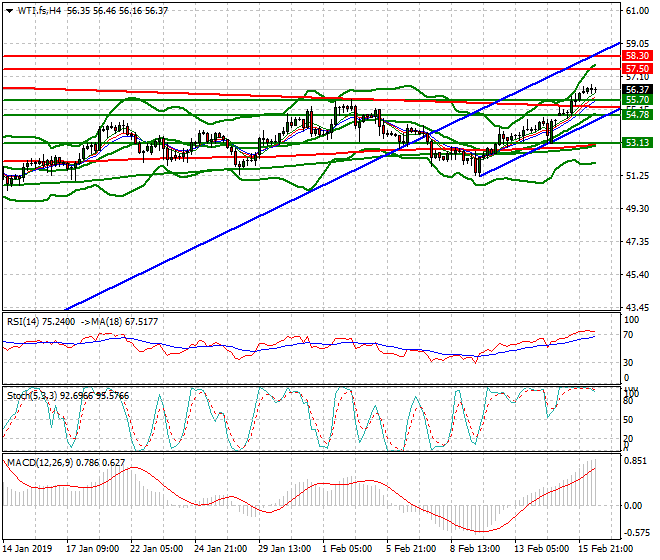Click the 13 Feb 05:00 time label
660x560 pixels.
pyautogui.click(x=542, y=549)
